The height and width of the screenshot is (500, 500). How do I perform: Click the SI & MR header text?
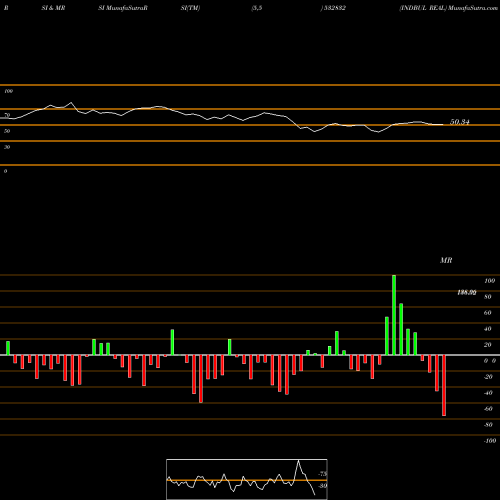pos(53,8)
